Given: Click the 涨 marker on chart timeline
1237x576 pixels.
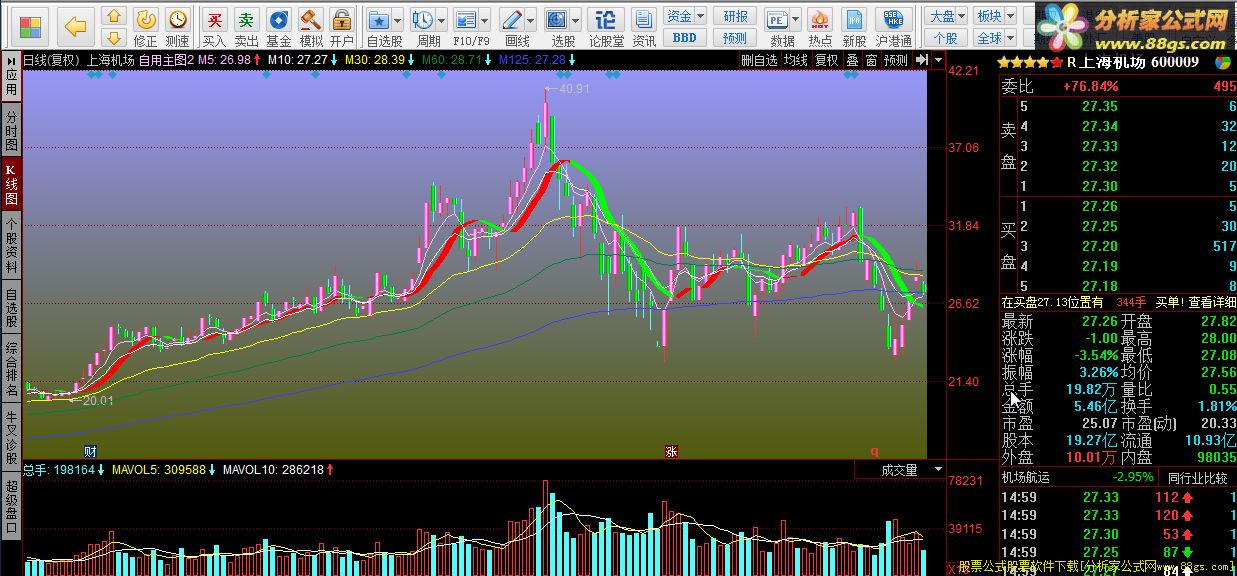Looking at the screenshot, I should point(671,451).
